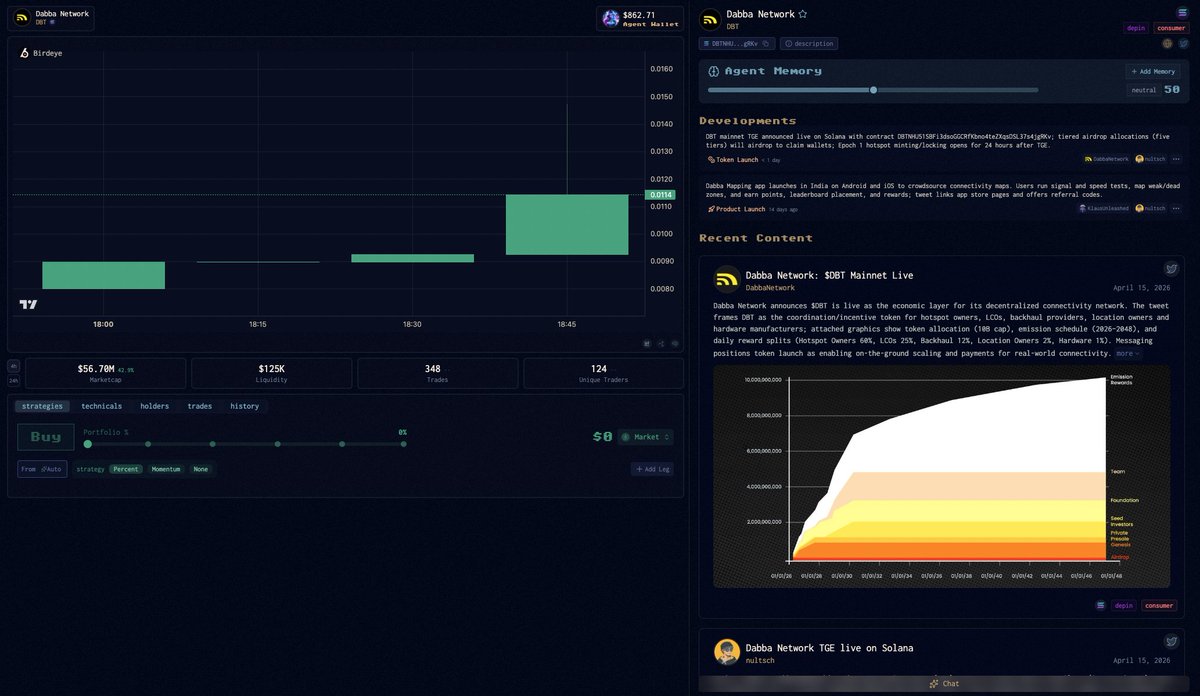This screenshot has width=1200, height=696.
Task: Switch stats timeframe to 24h
Action: [x=14, y=380]
